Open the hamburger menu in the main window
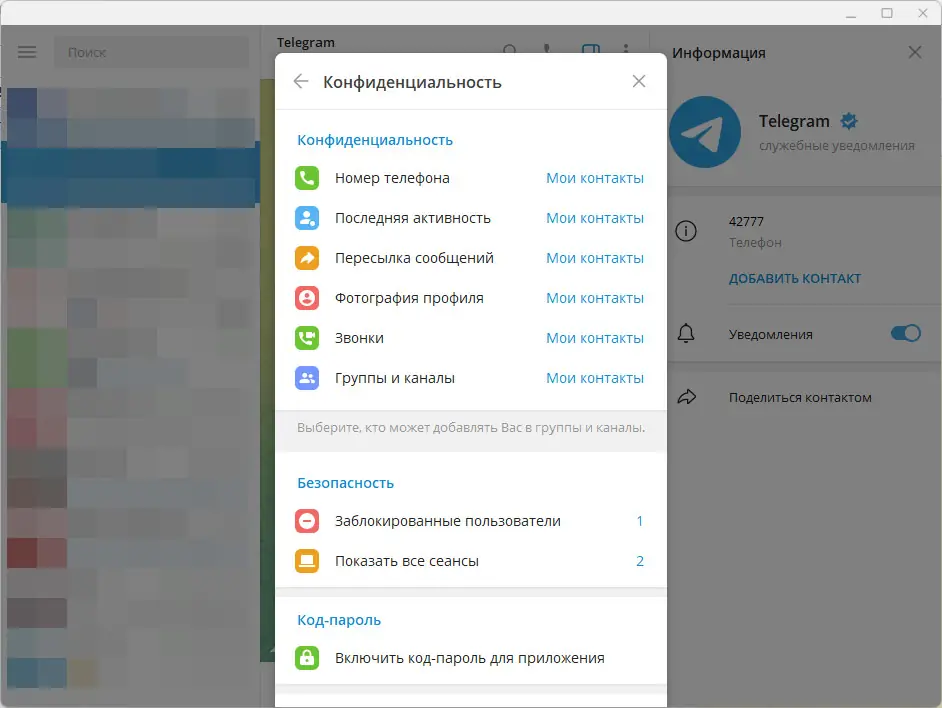Screen dimensions: 942x708 coord(27,52)
